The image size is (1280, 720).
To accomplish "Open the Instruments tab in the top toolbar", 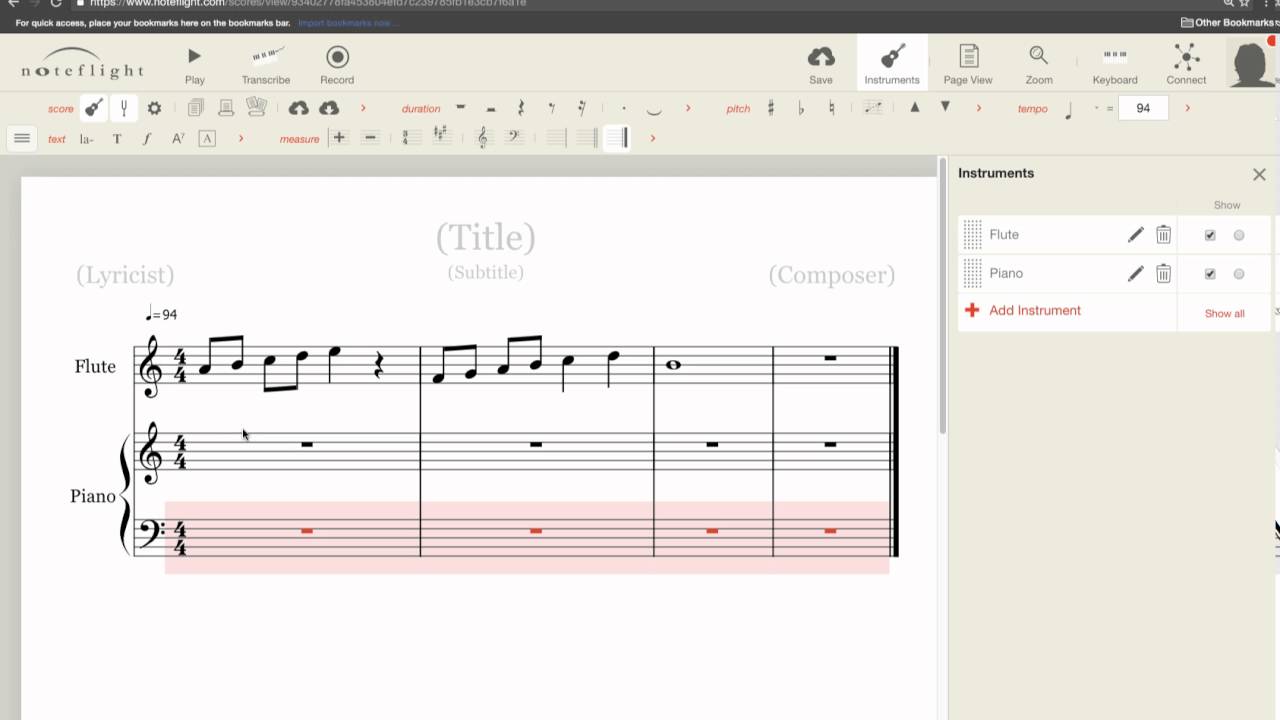I will [892, 65].
